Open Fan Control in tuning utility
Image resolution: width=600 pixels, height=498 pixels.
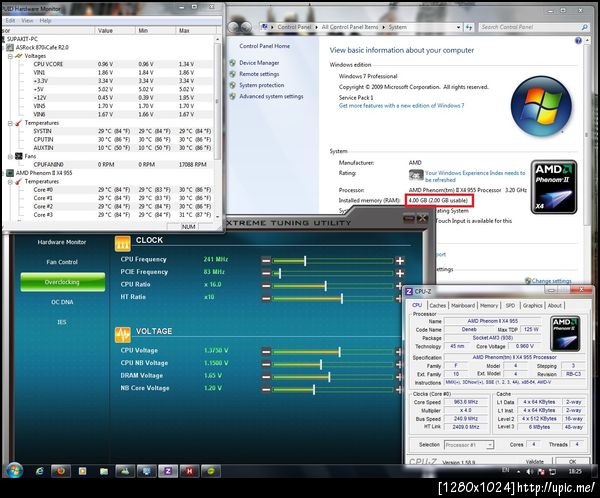[x=62, y=262]
